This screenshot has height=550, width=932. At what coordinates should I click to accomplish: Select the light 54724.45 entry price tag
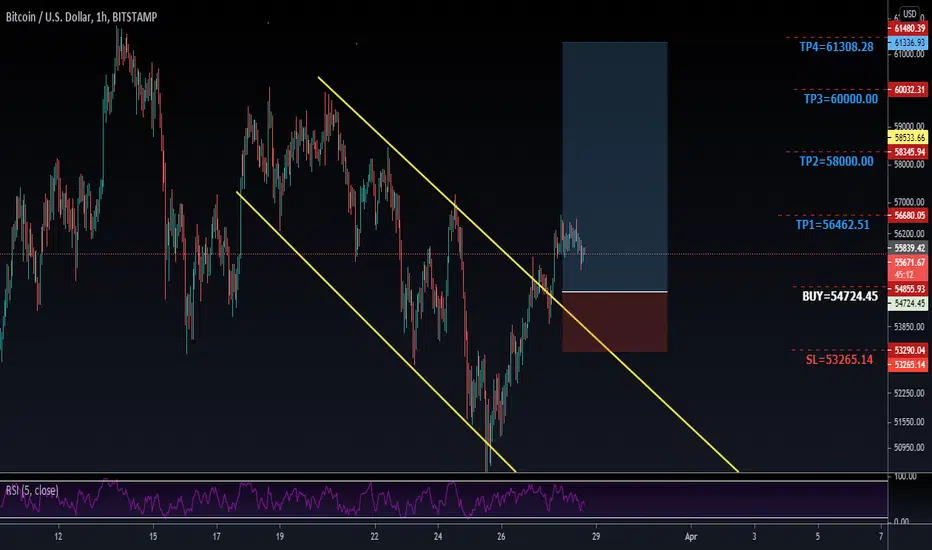click(x=908, y=304)
